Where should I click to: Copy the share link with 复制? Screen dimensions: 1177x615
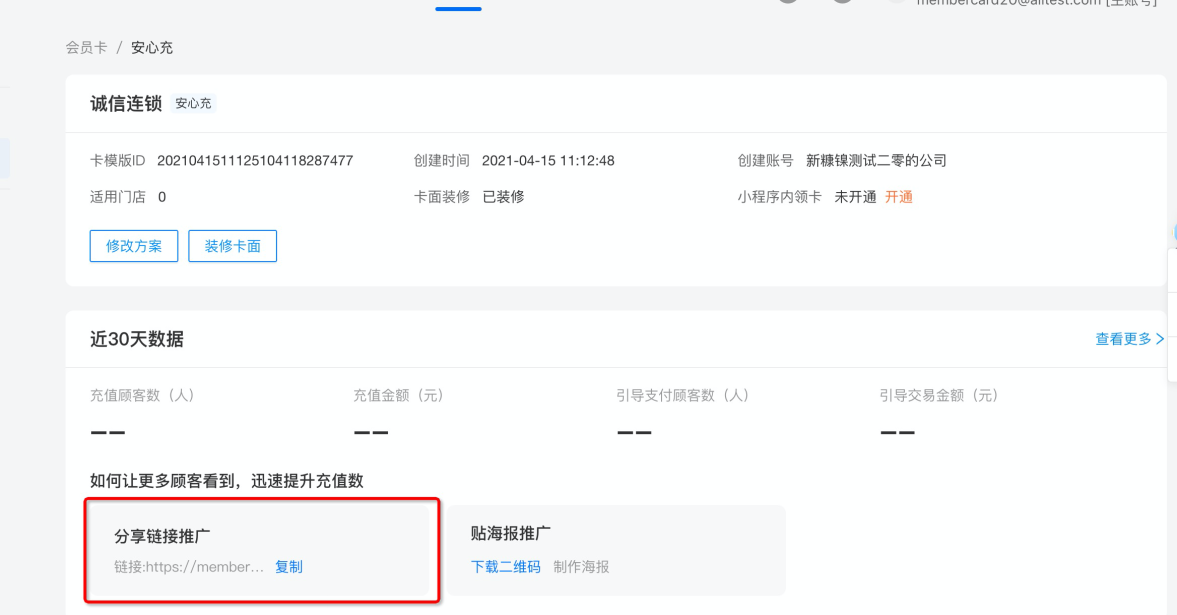tap(289, 567)
